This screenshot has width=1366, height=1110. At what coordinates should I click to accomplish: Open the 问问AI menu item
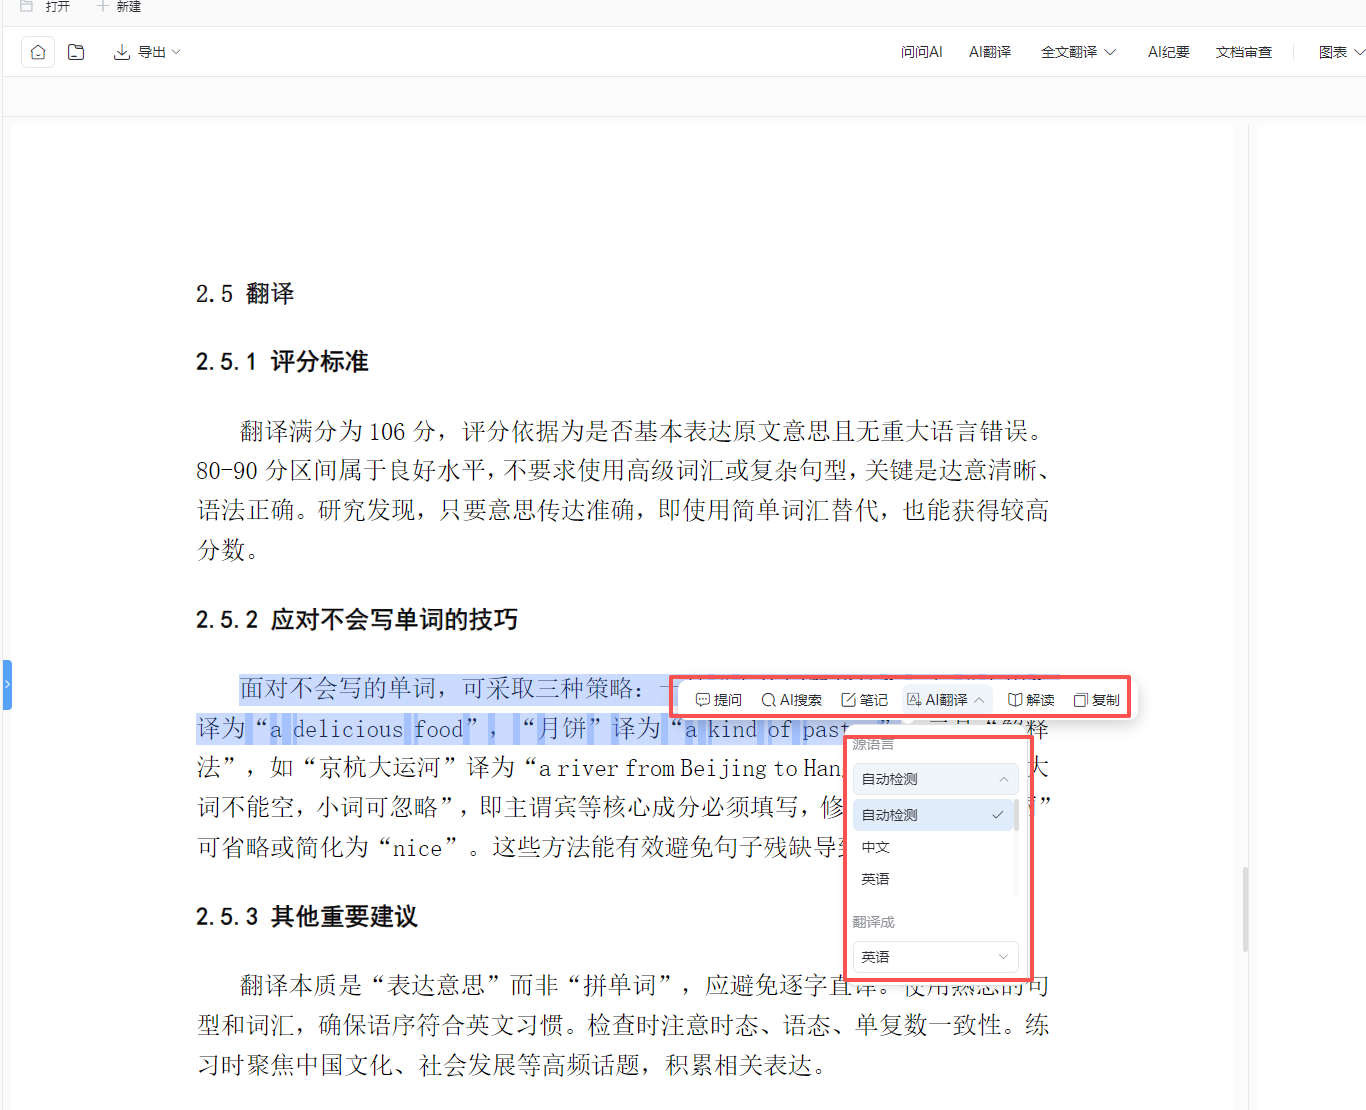(x=921, y=52)
